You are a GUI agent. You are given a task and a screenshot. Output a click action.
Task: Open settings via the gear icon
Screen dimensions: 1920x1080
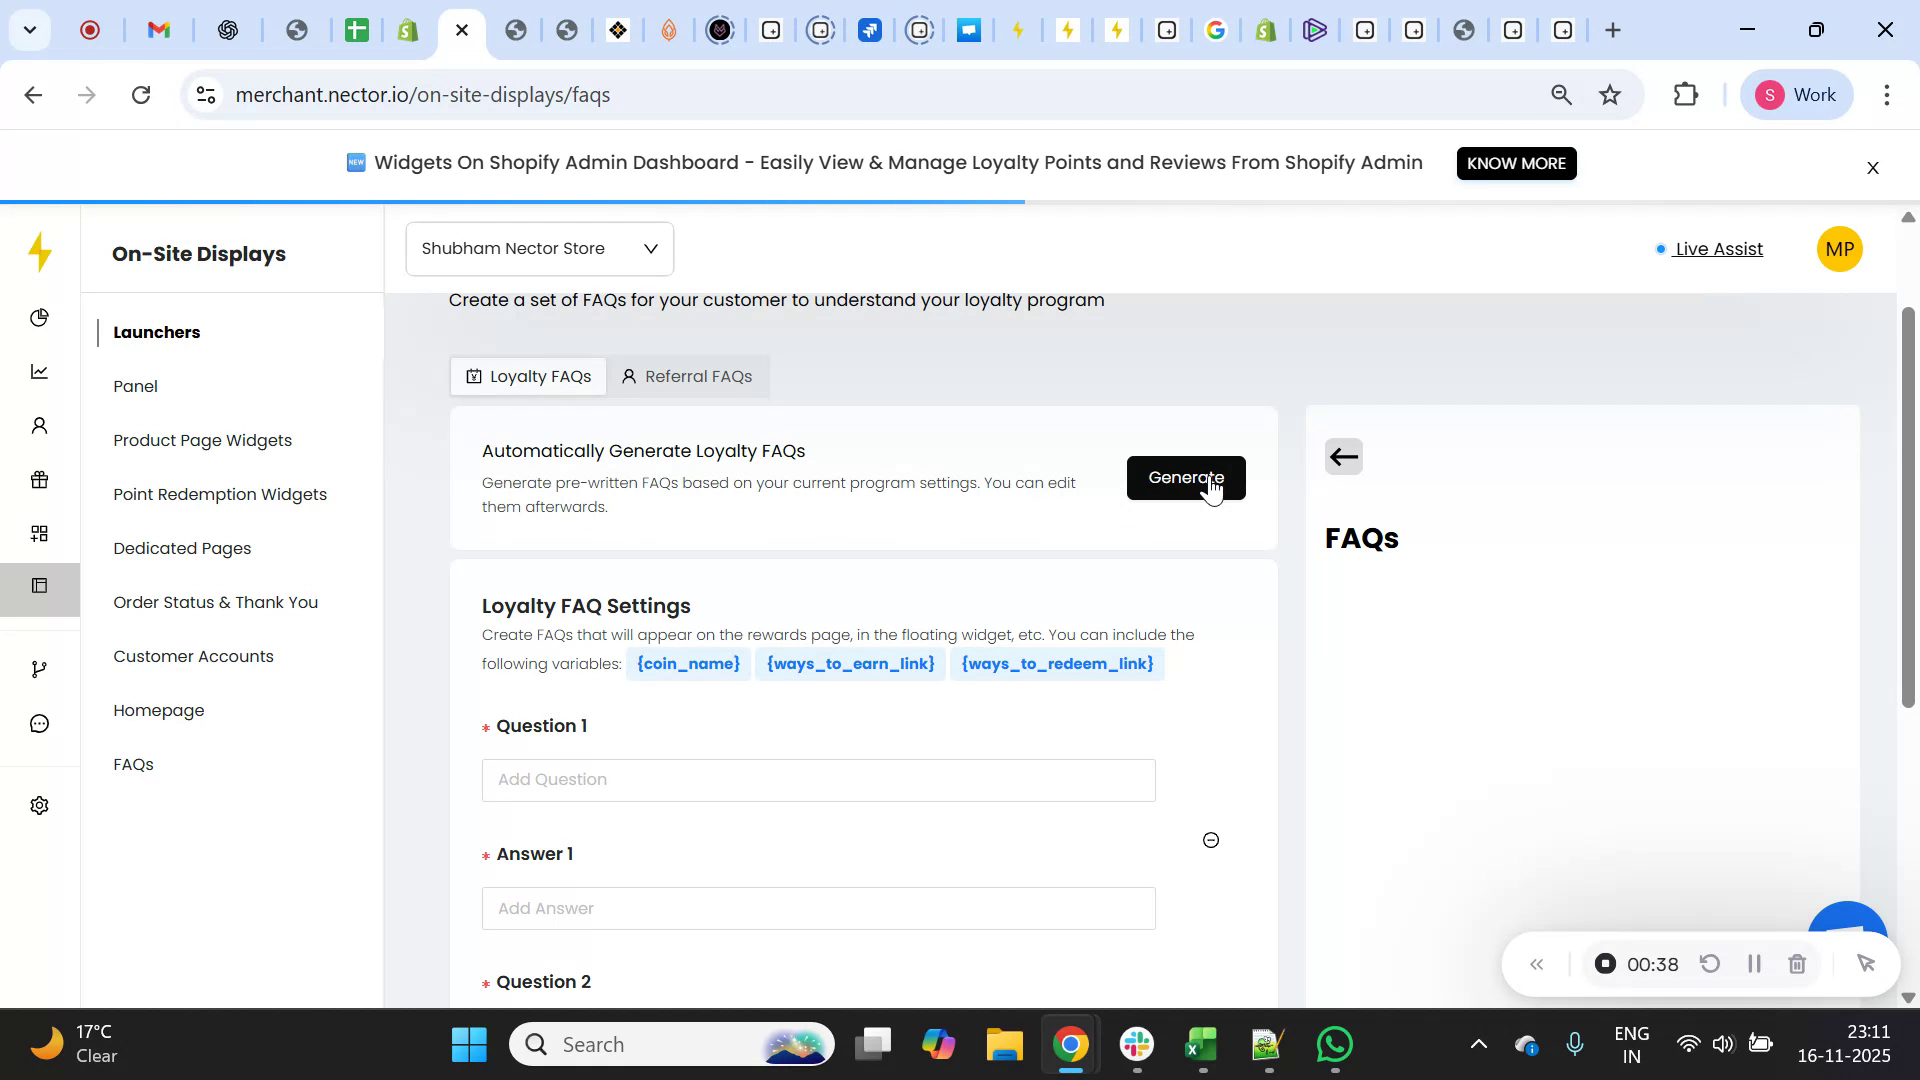coord(40,805)
